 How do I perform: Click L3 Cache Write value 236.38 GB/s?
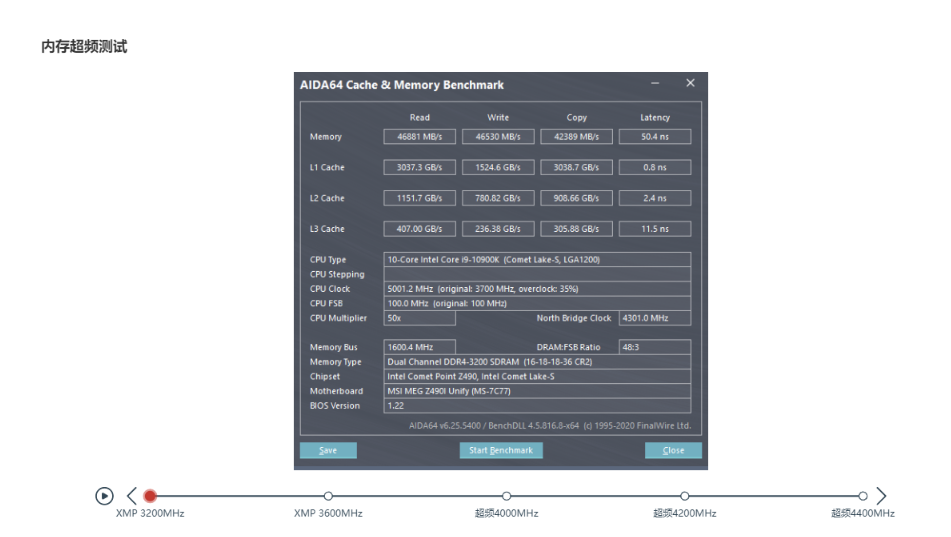(498, 229)
